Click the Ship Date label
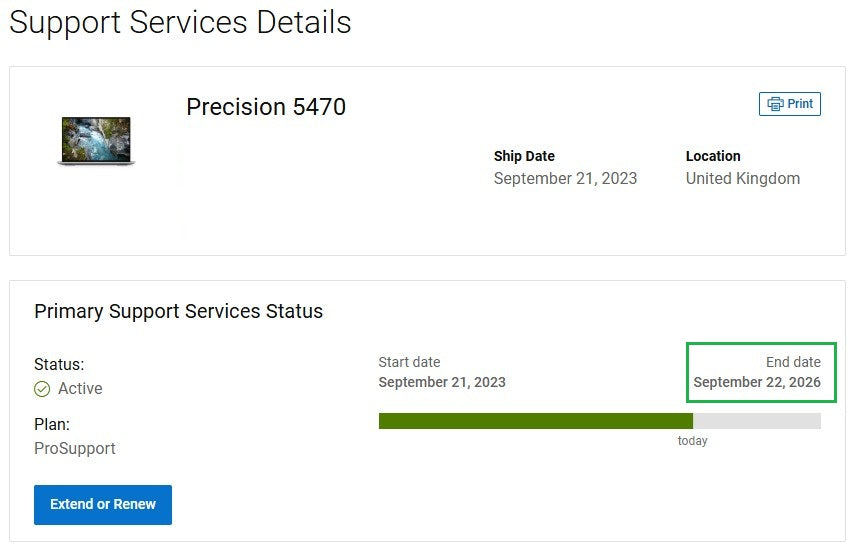 click(x=524, y=156)
